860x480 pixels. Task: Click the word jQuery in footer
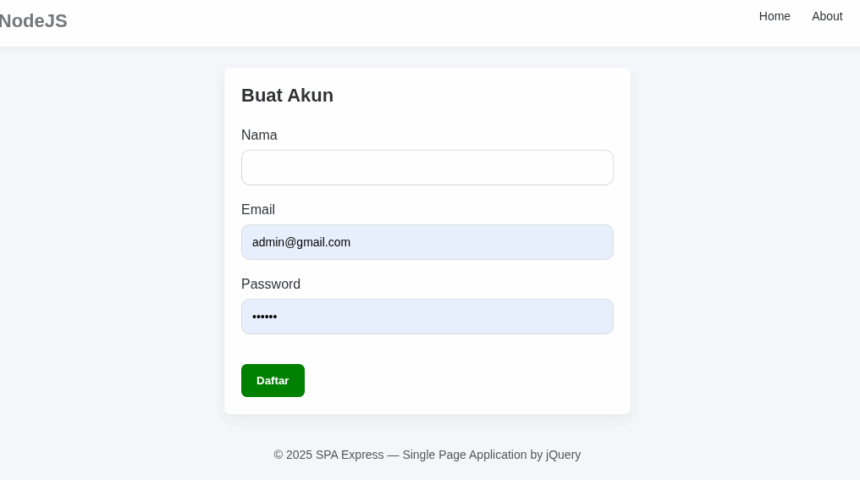(x=563, y=455)
